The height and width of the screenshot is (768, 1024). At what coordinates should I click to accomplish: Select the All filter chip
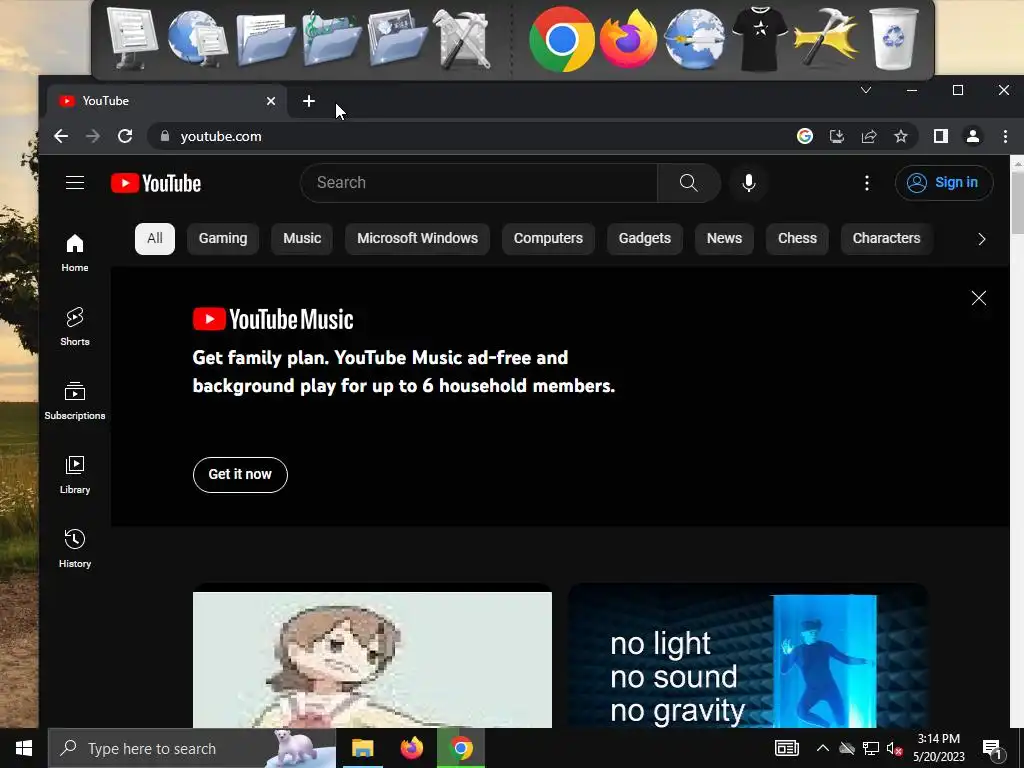(x=155, y=238)
